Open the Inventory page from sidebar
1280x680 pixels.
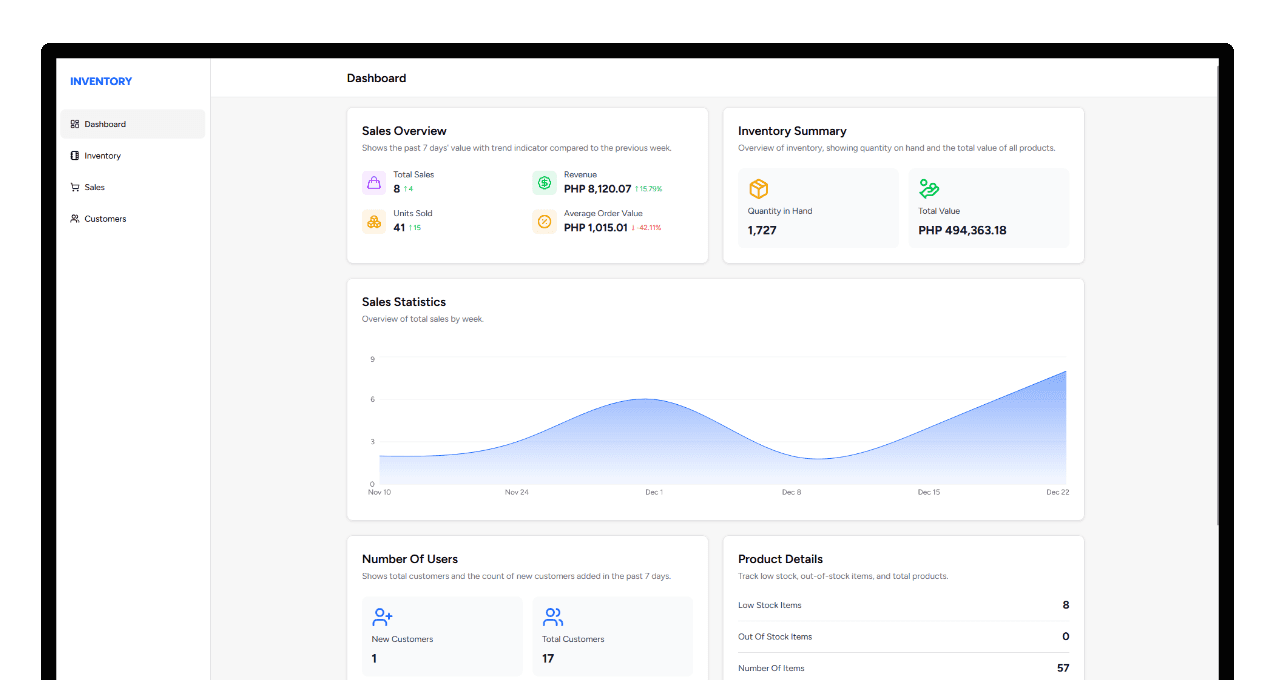point(102,156)
